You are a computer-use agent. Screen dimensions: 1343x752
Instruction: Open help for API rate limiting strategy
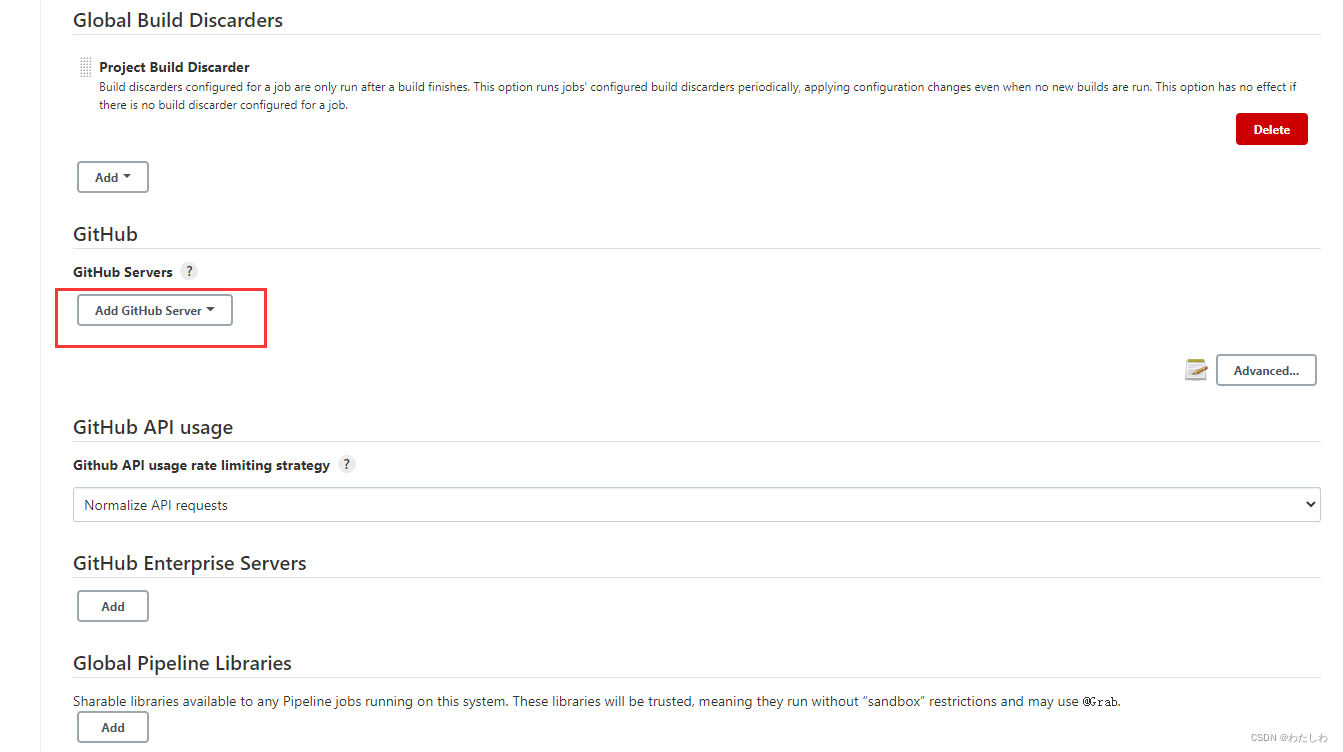[x=346, y=464]
